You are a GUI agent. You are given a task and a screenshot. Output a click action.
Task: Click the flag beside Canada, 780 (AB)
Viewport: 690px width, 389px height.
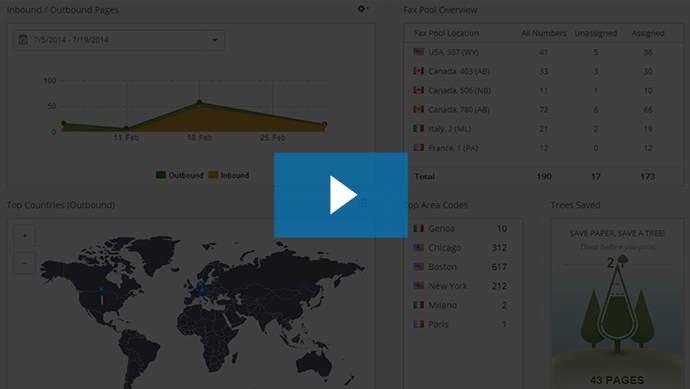tap(418, 109)
